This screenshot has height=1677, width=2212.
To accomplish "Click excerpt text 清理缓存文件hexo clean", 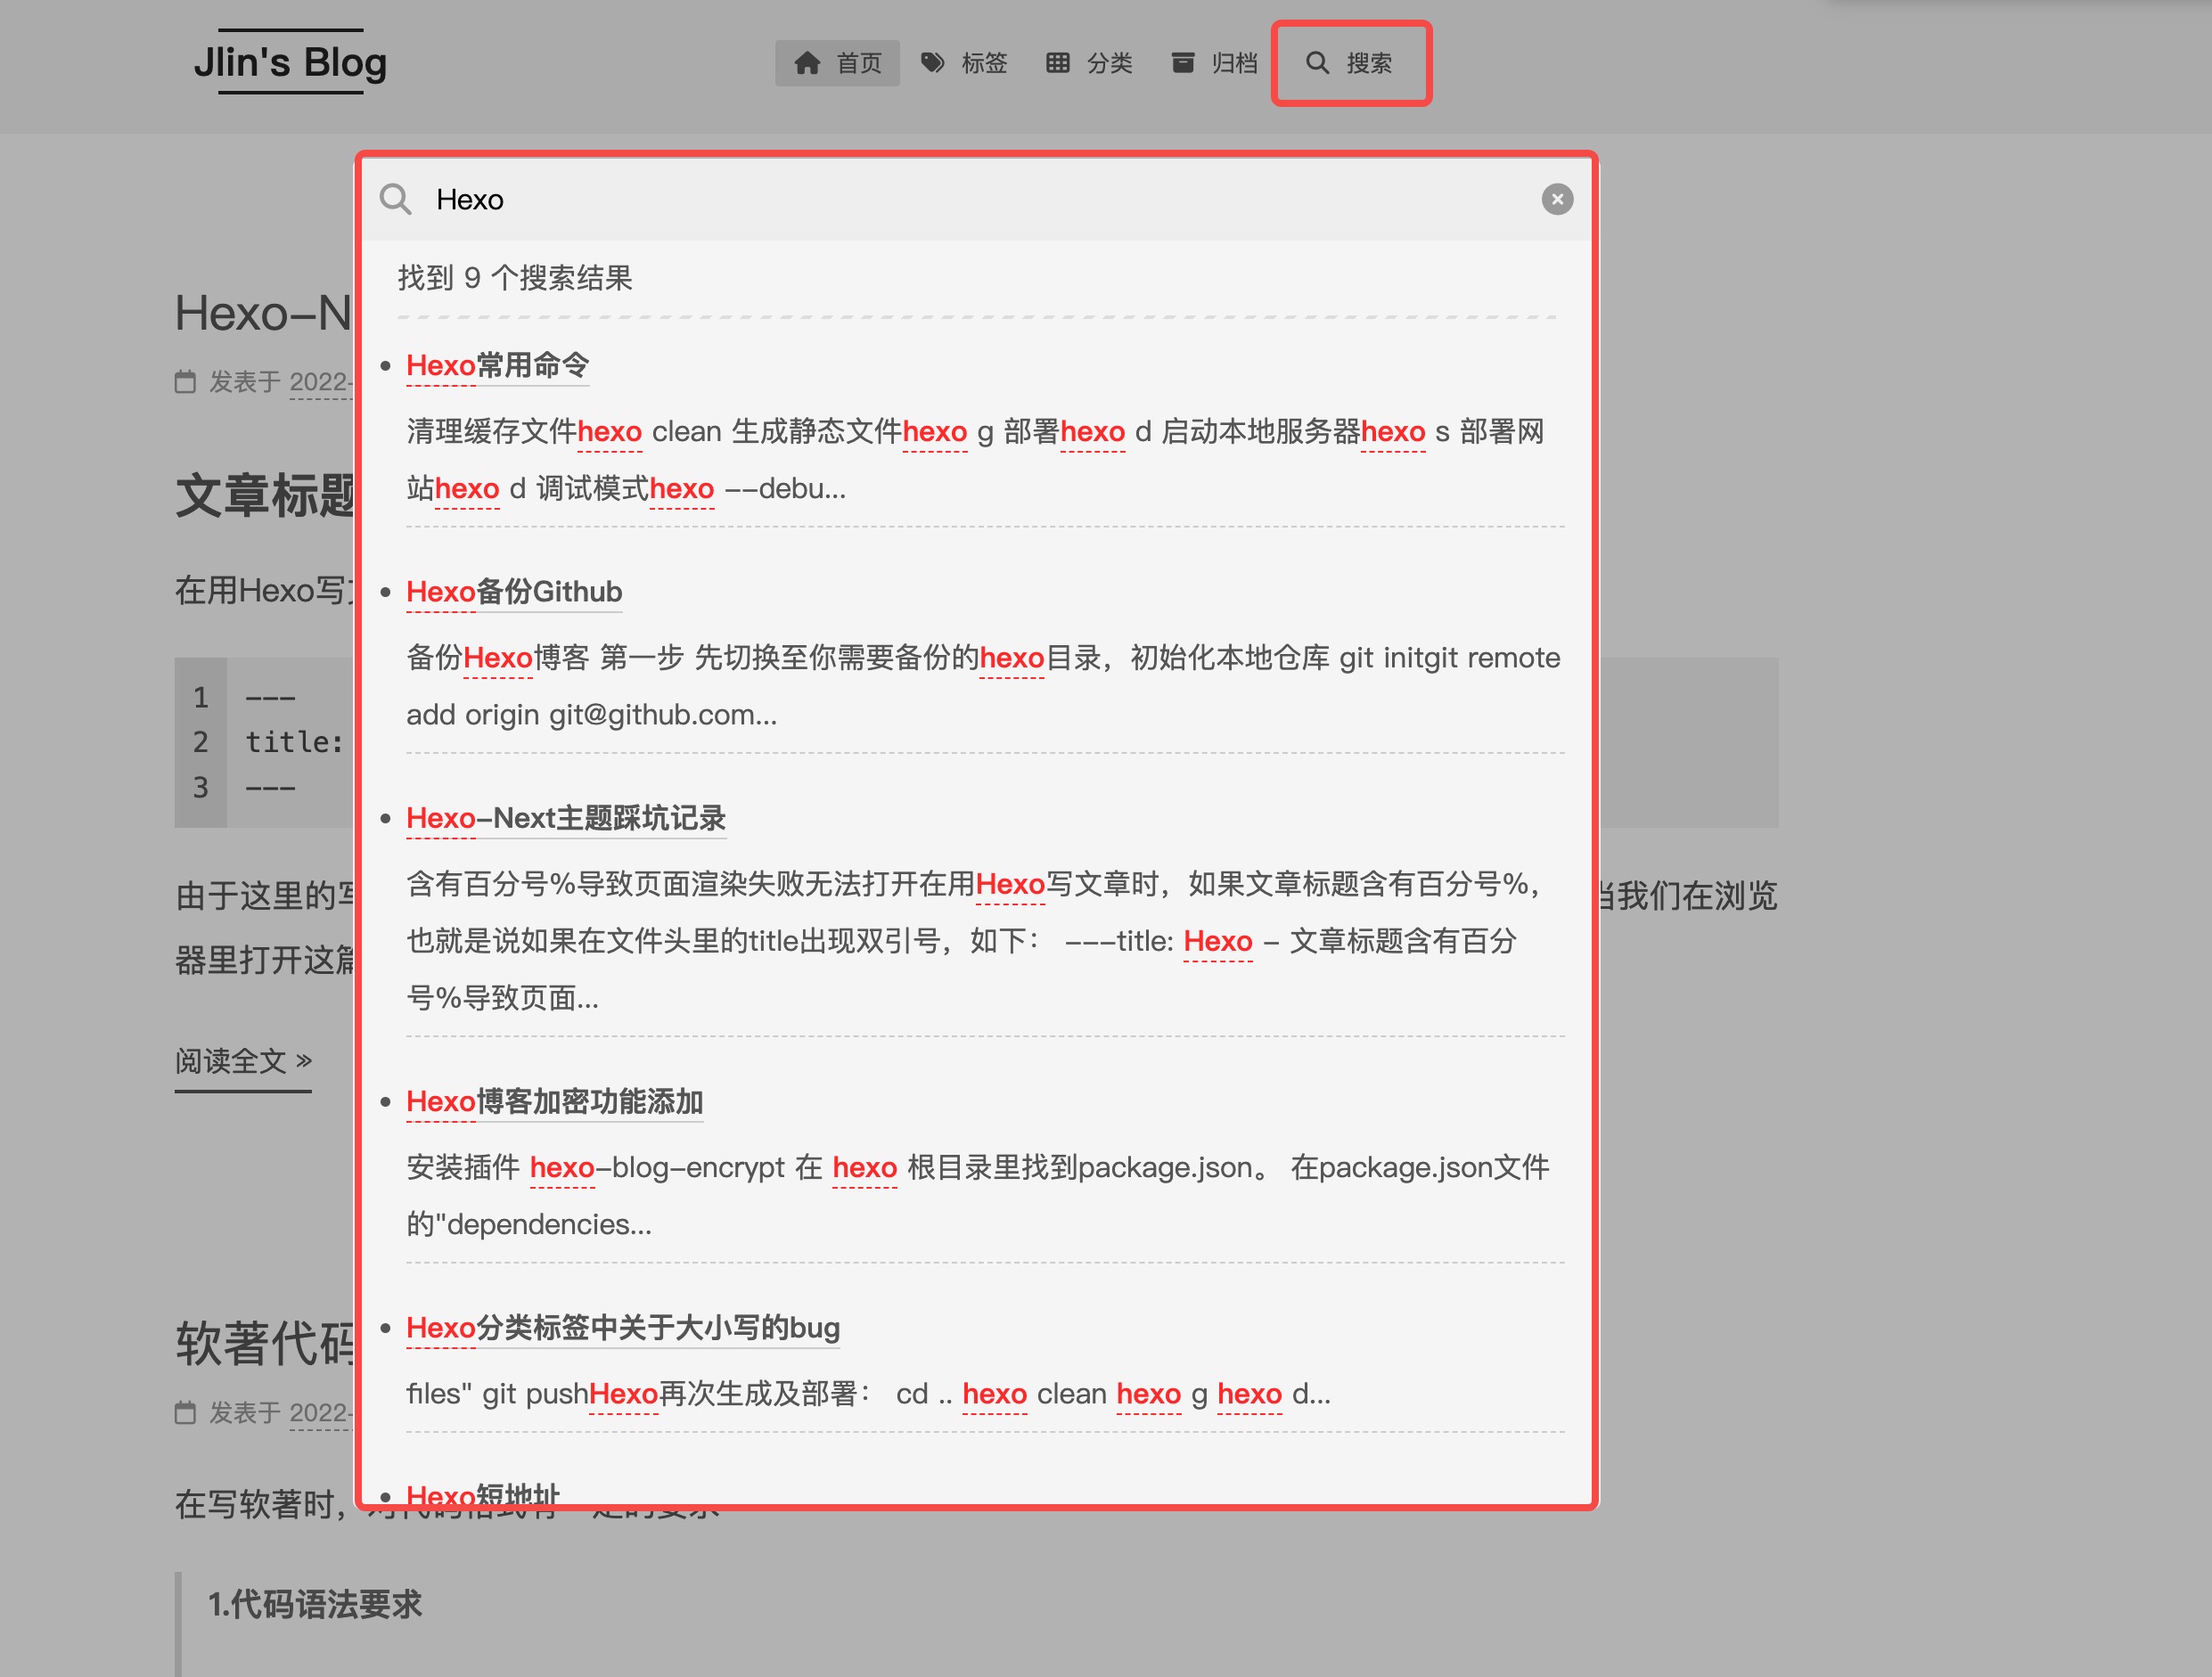I will pos(564,432).
